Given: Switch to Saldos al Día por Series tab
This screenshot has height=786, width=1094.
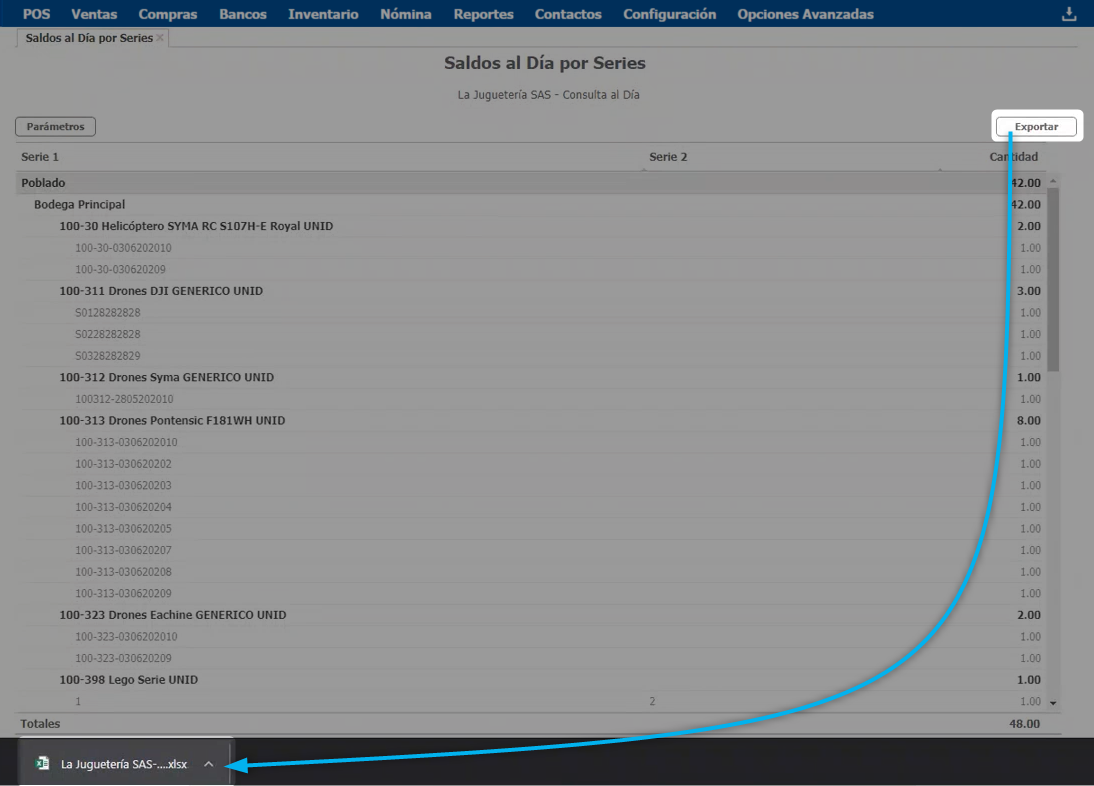Looking at the screenshot, I should 89,38.
